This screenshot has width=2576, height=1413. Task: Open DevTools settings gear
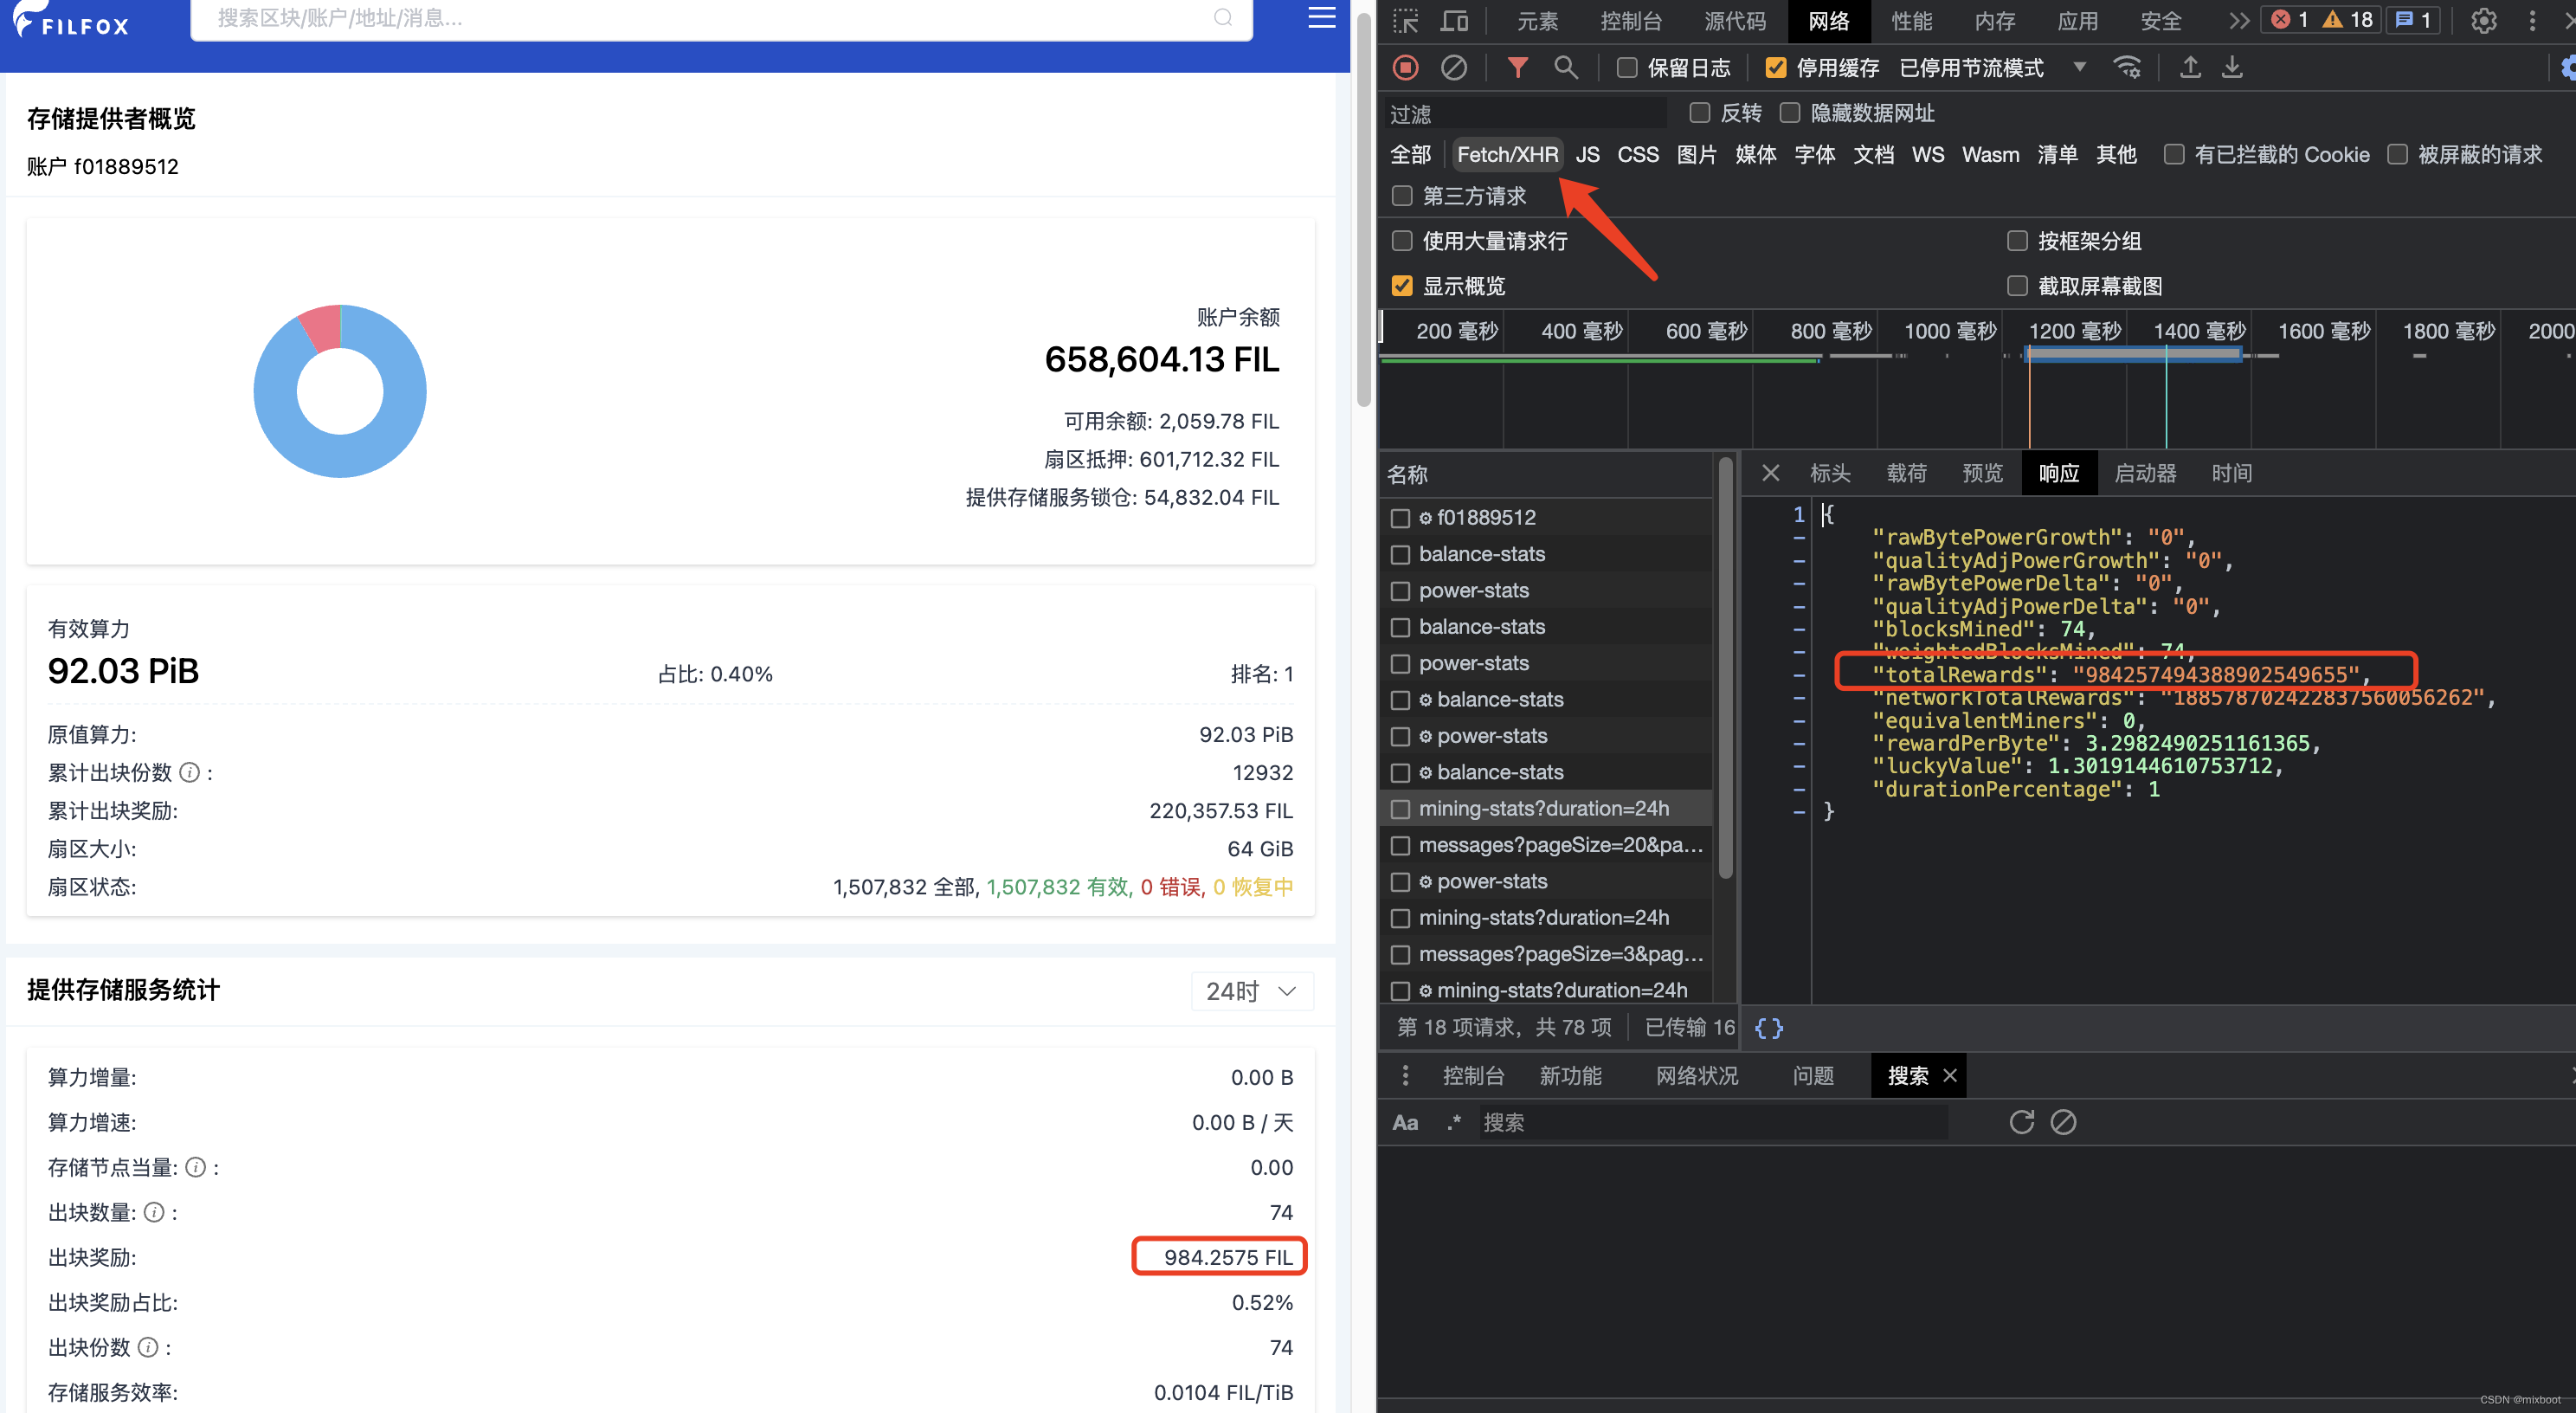click(x=2484, y=21)
